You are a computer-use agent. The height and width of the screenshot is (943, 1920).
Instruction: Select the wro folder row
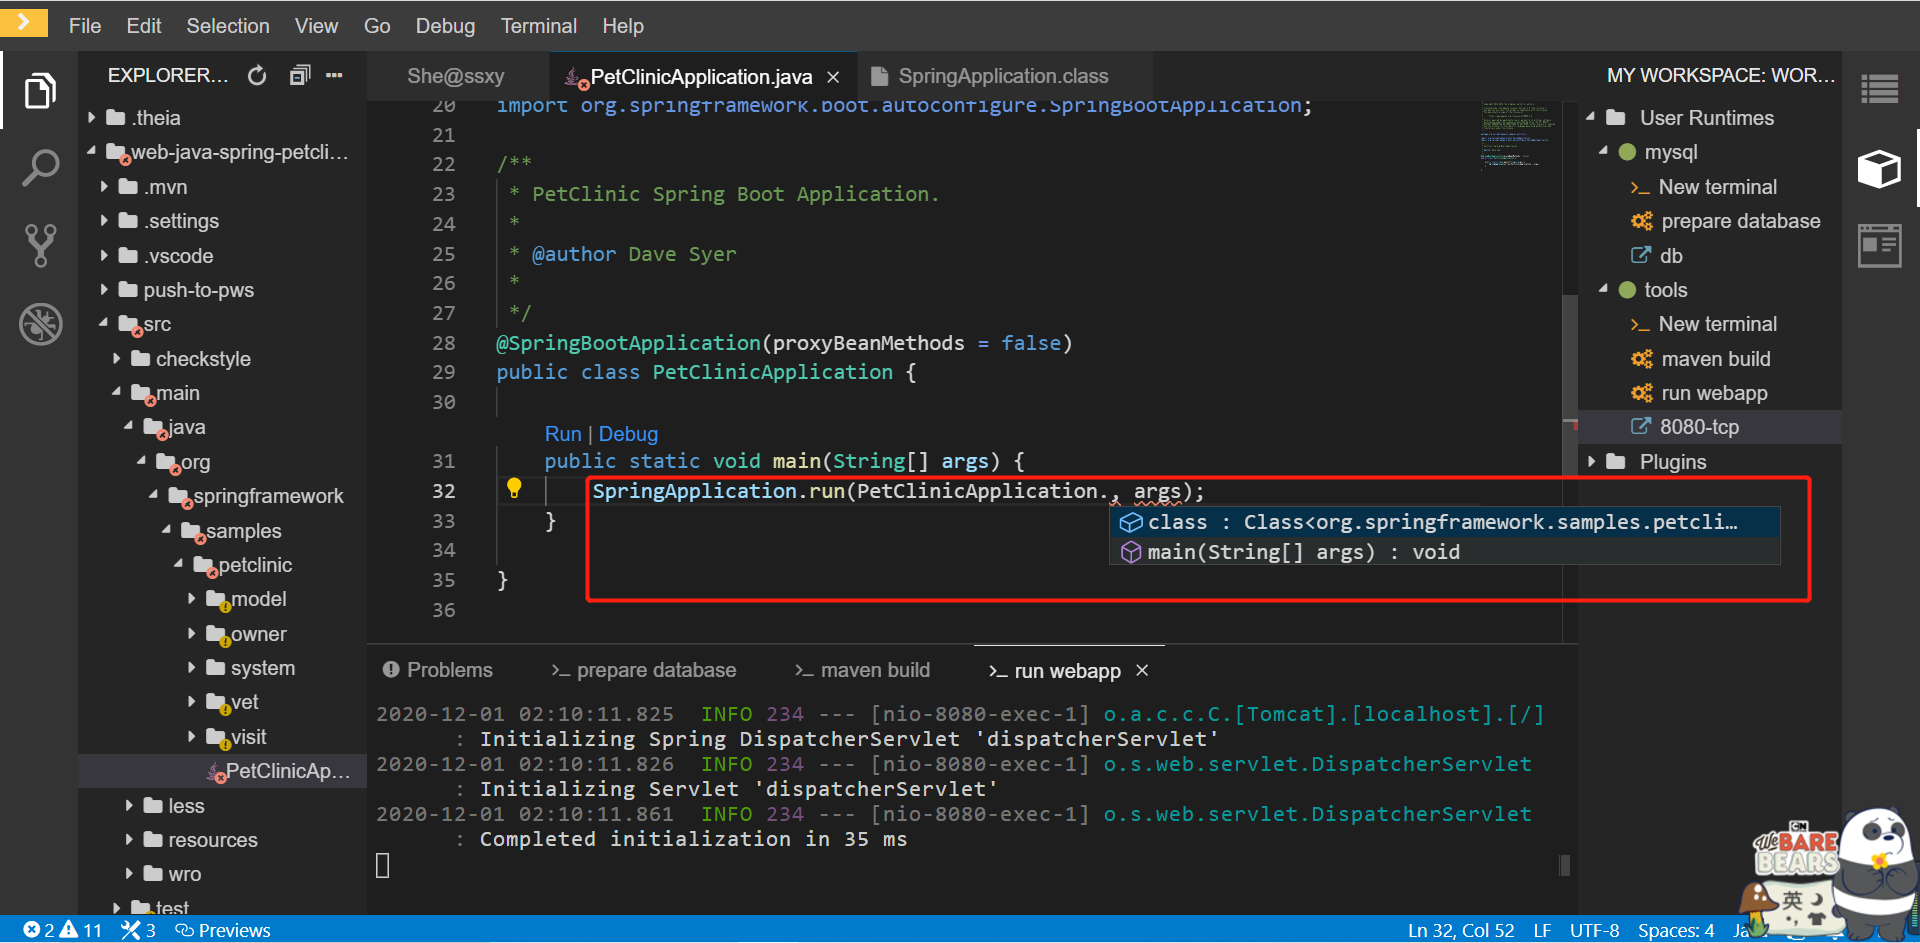pyautogui.click(x=223, y=873)
